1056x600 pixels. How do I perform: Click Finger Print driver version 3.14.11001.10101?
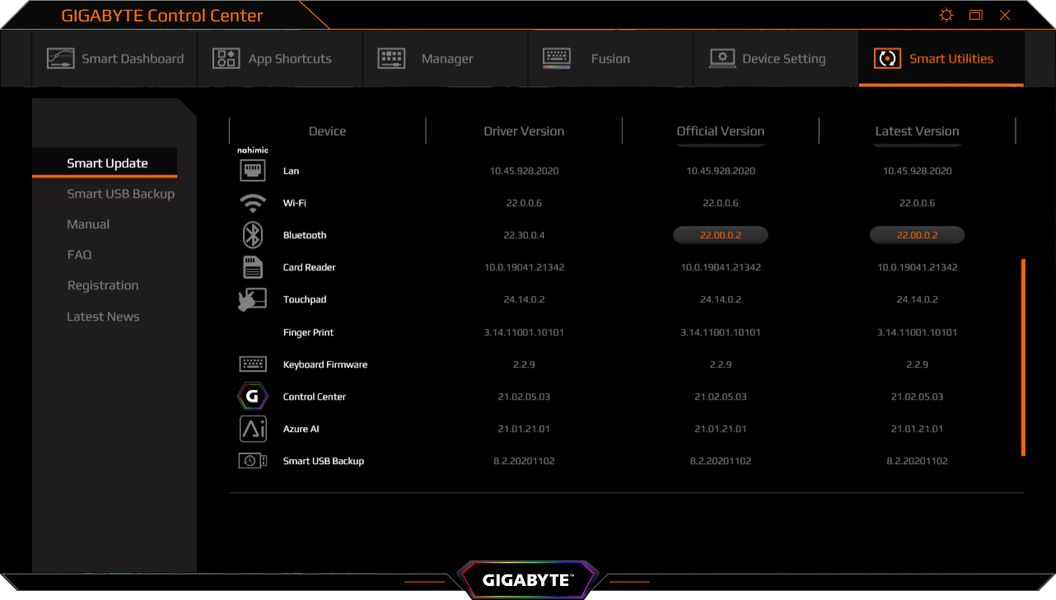click(x=524, y=333)
